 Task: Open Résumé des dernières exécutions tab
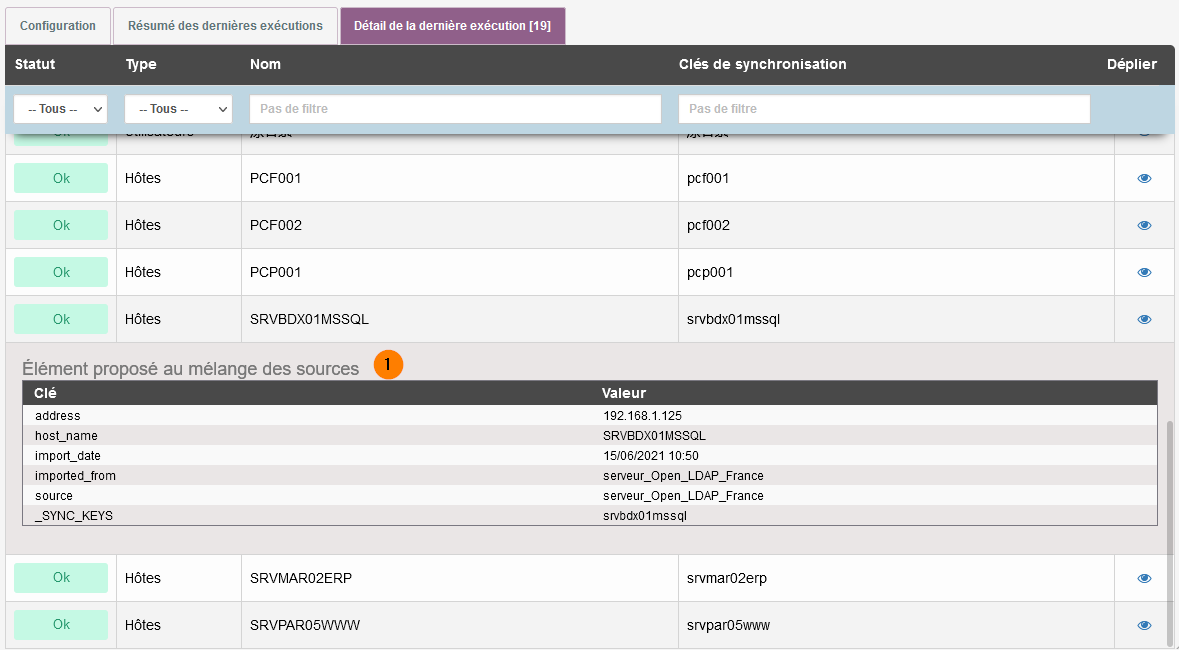pos(225,26)
